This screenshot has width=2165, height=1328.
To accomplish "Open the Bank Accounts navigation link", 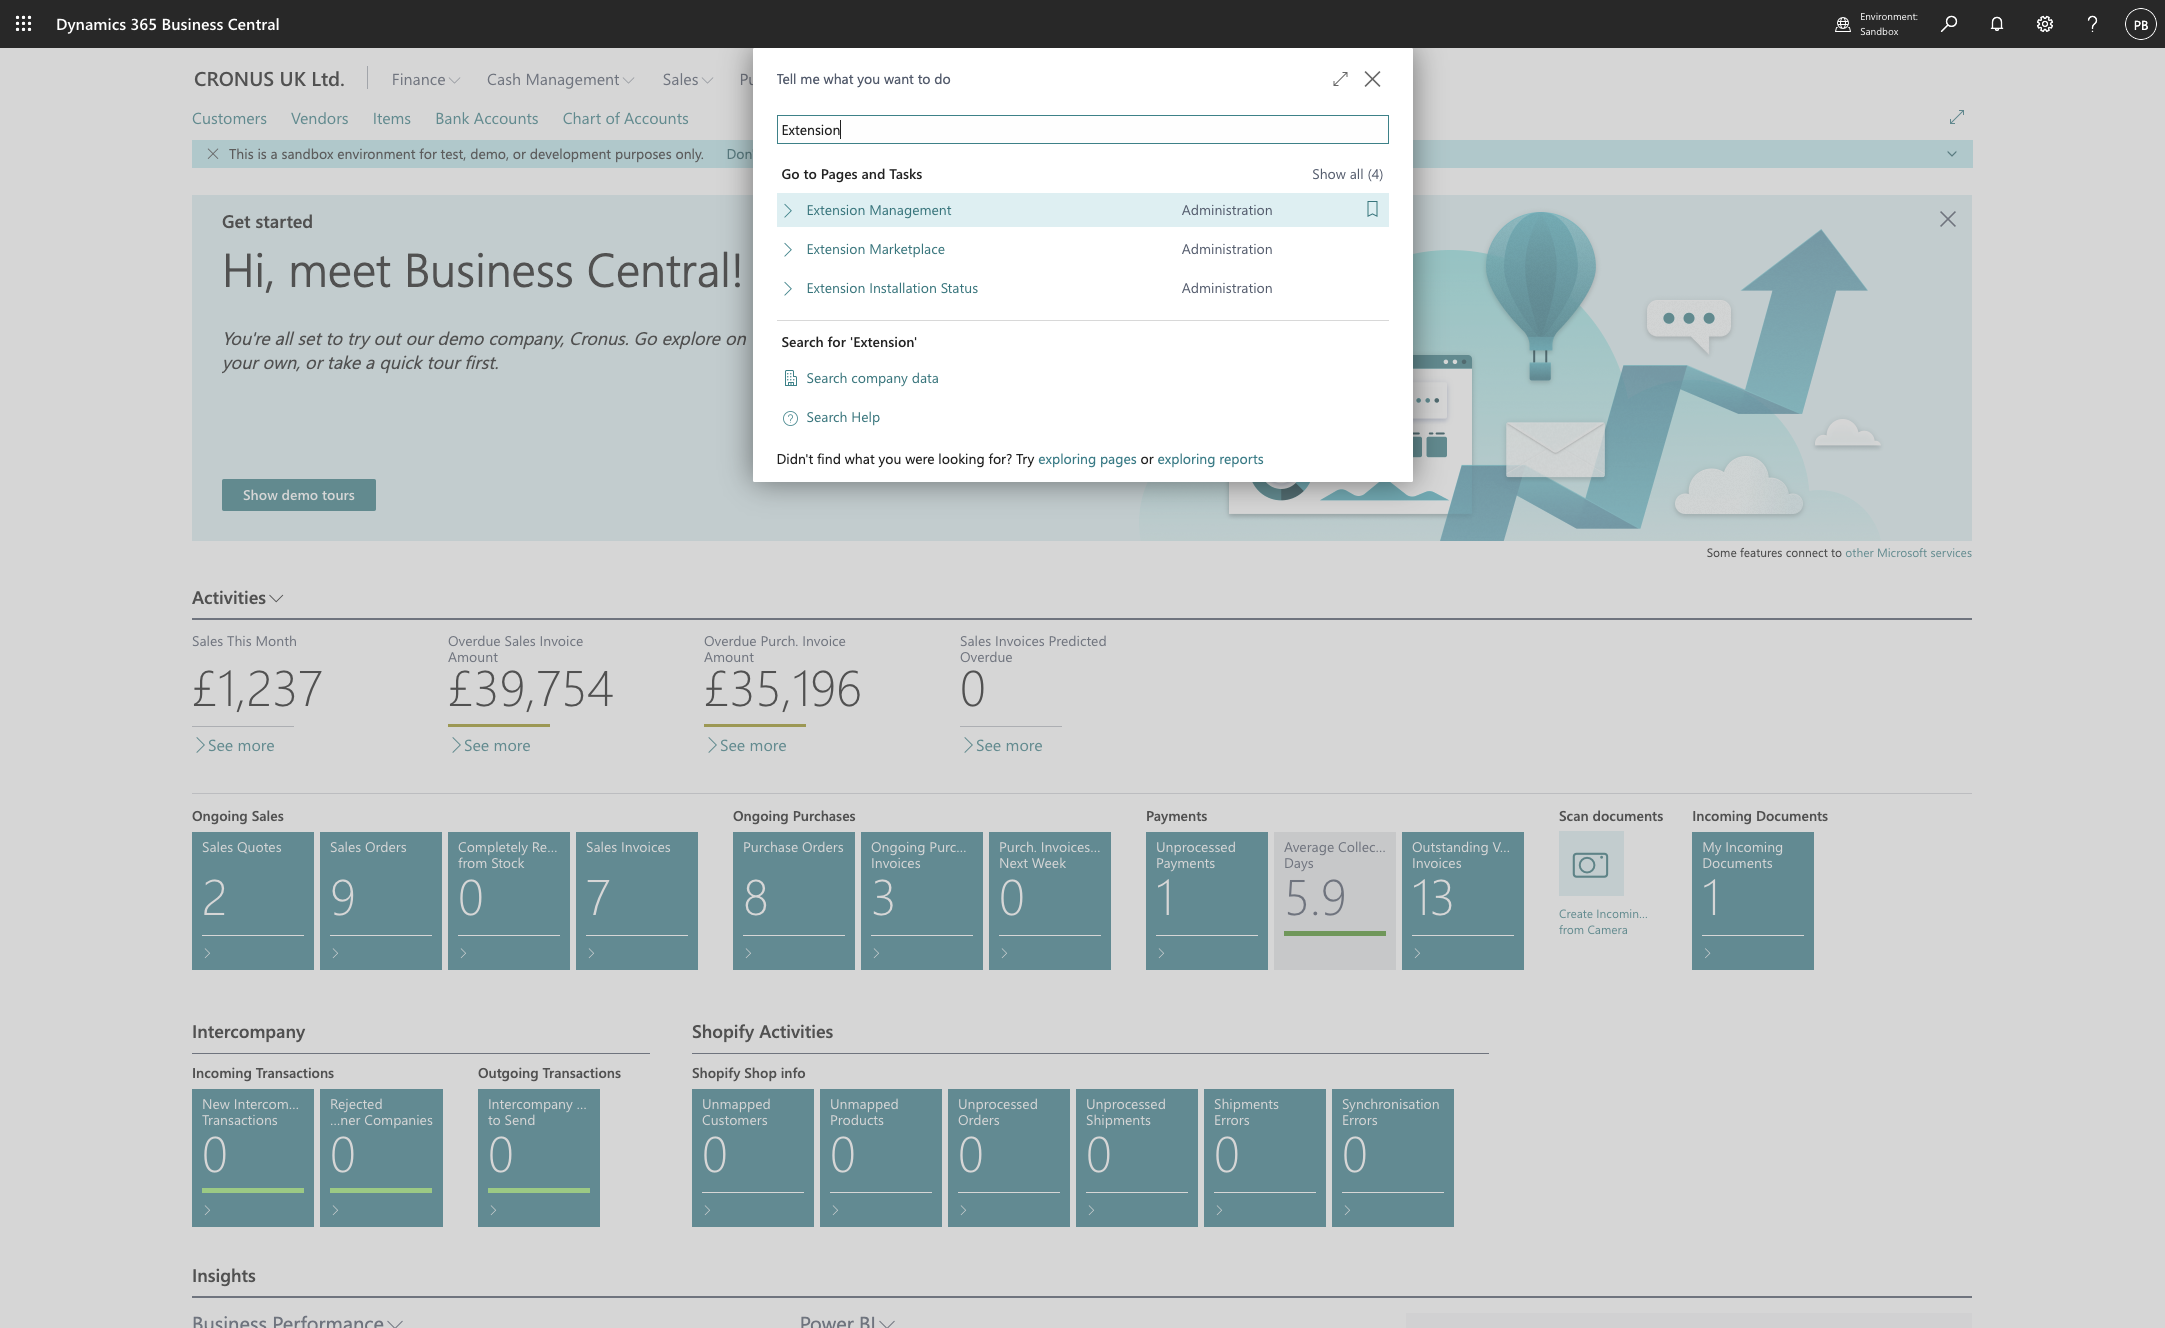I will 487,118.
